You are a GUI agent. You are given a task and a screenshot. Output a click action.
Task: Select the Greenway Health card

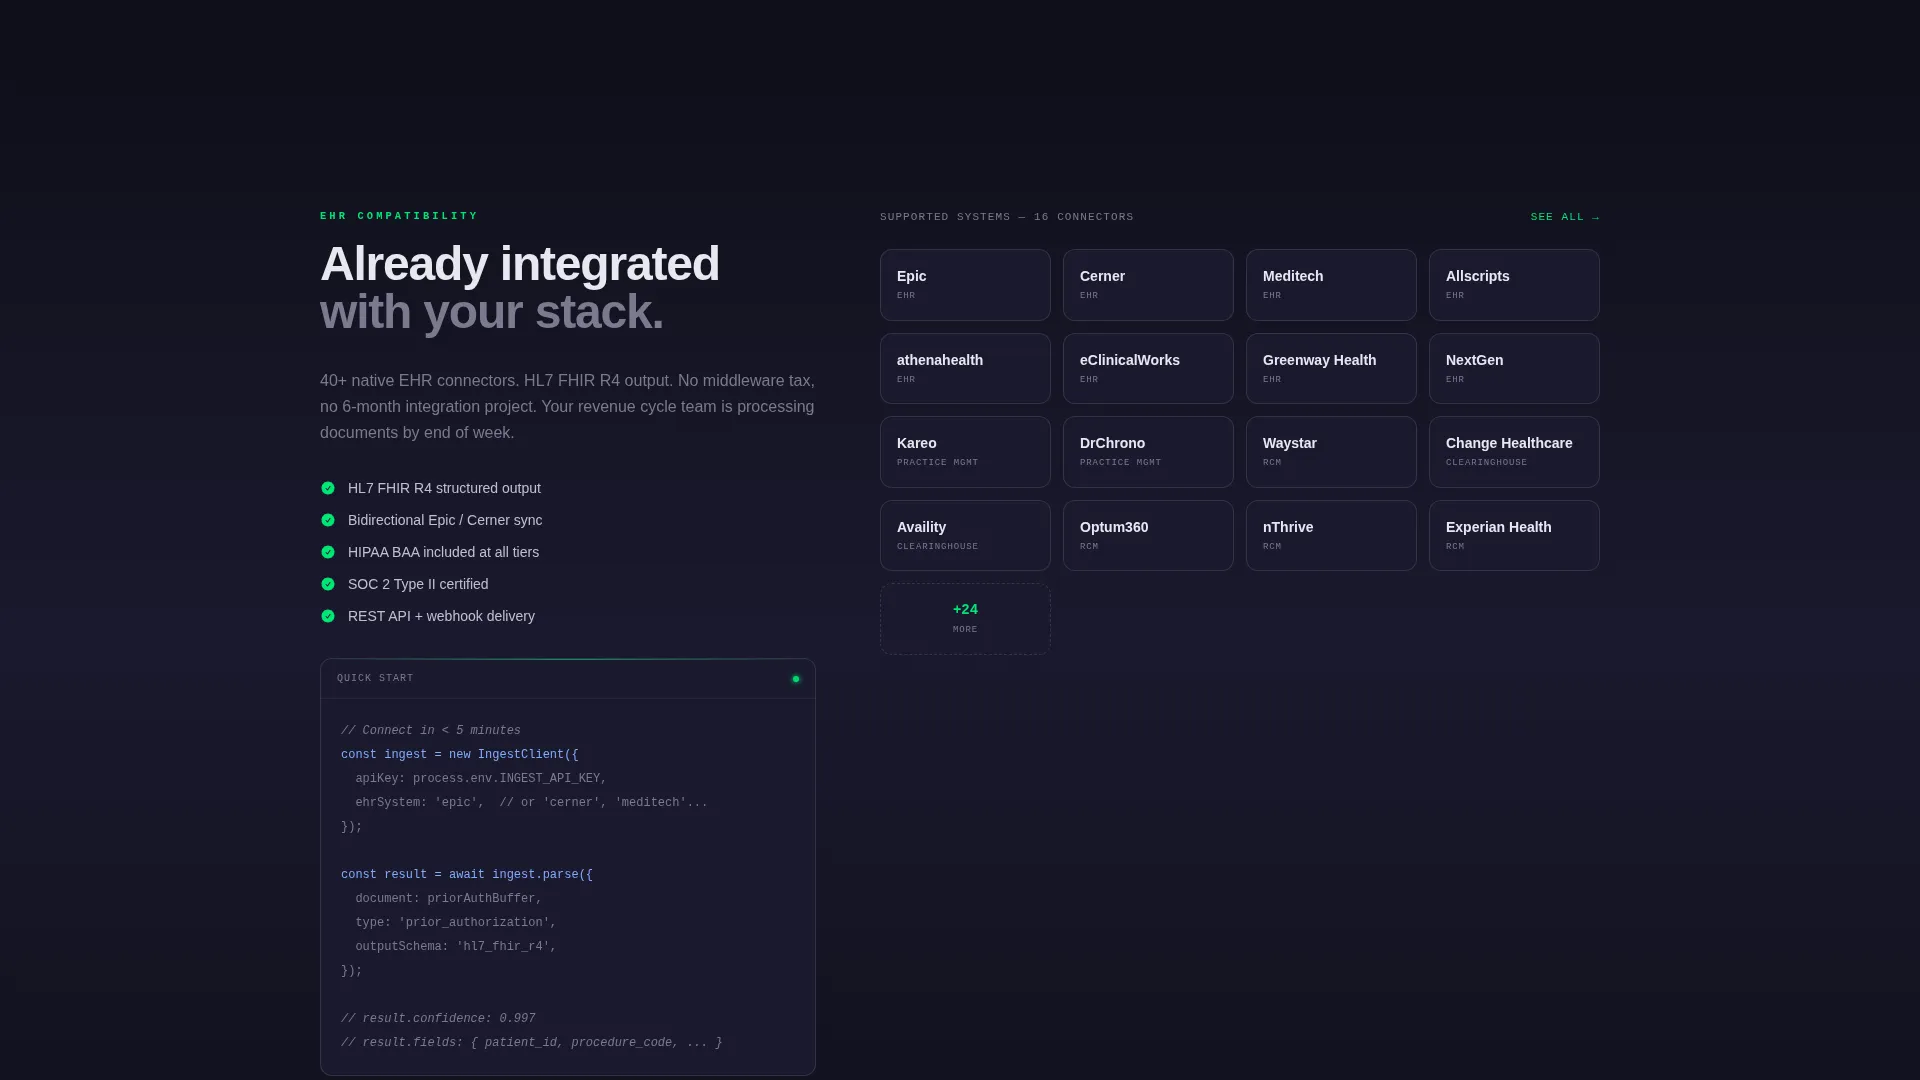point(1331,368)
